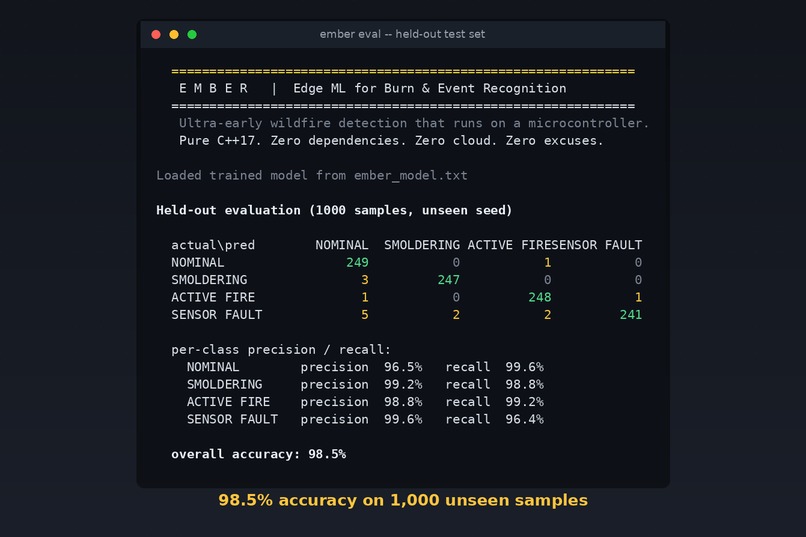Click SMOLDERING recall value 98.8%
Viewport: 806px width, 537px height.
[x=524, y=385]
